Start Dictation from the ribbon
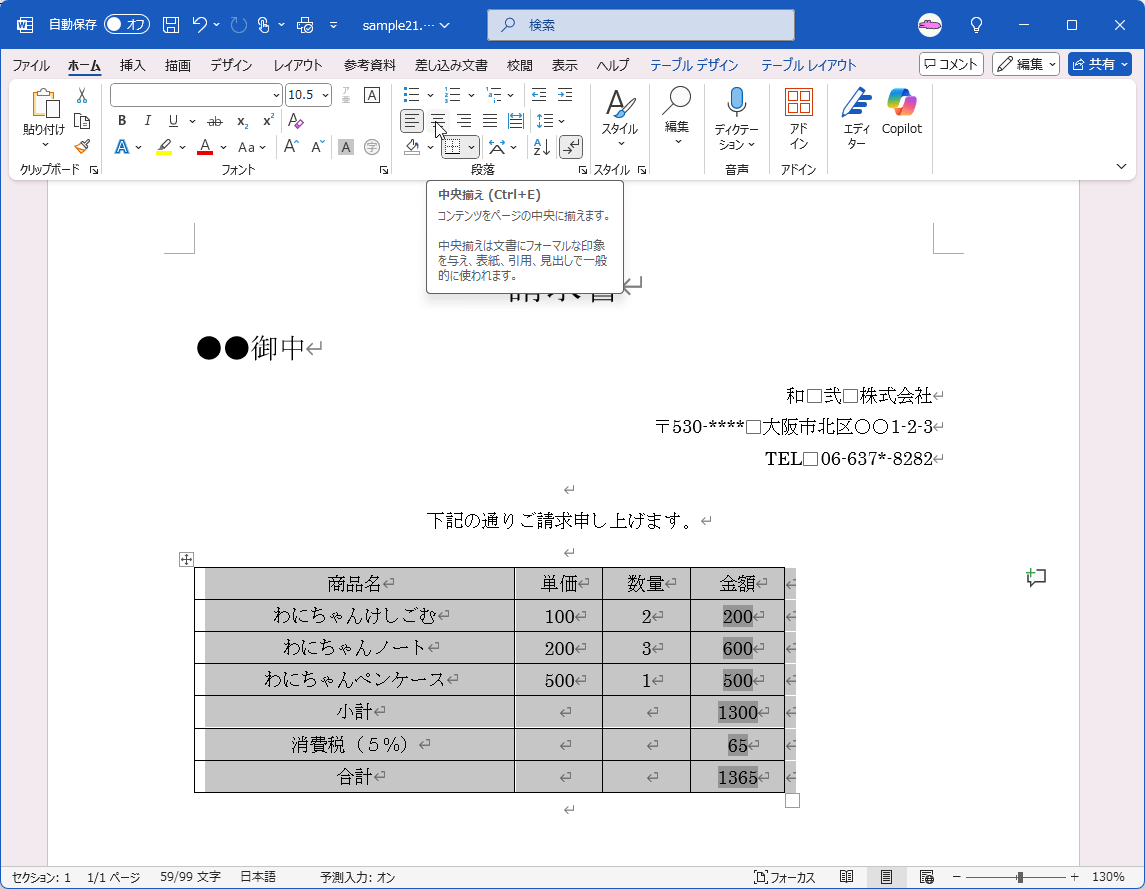 tap(737, 112)
